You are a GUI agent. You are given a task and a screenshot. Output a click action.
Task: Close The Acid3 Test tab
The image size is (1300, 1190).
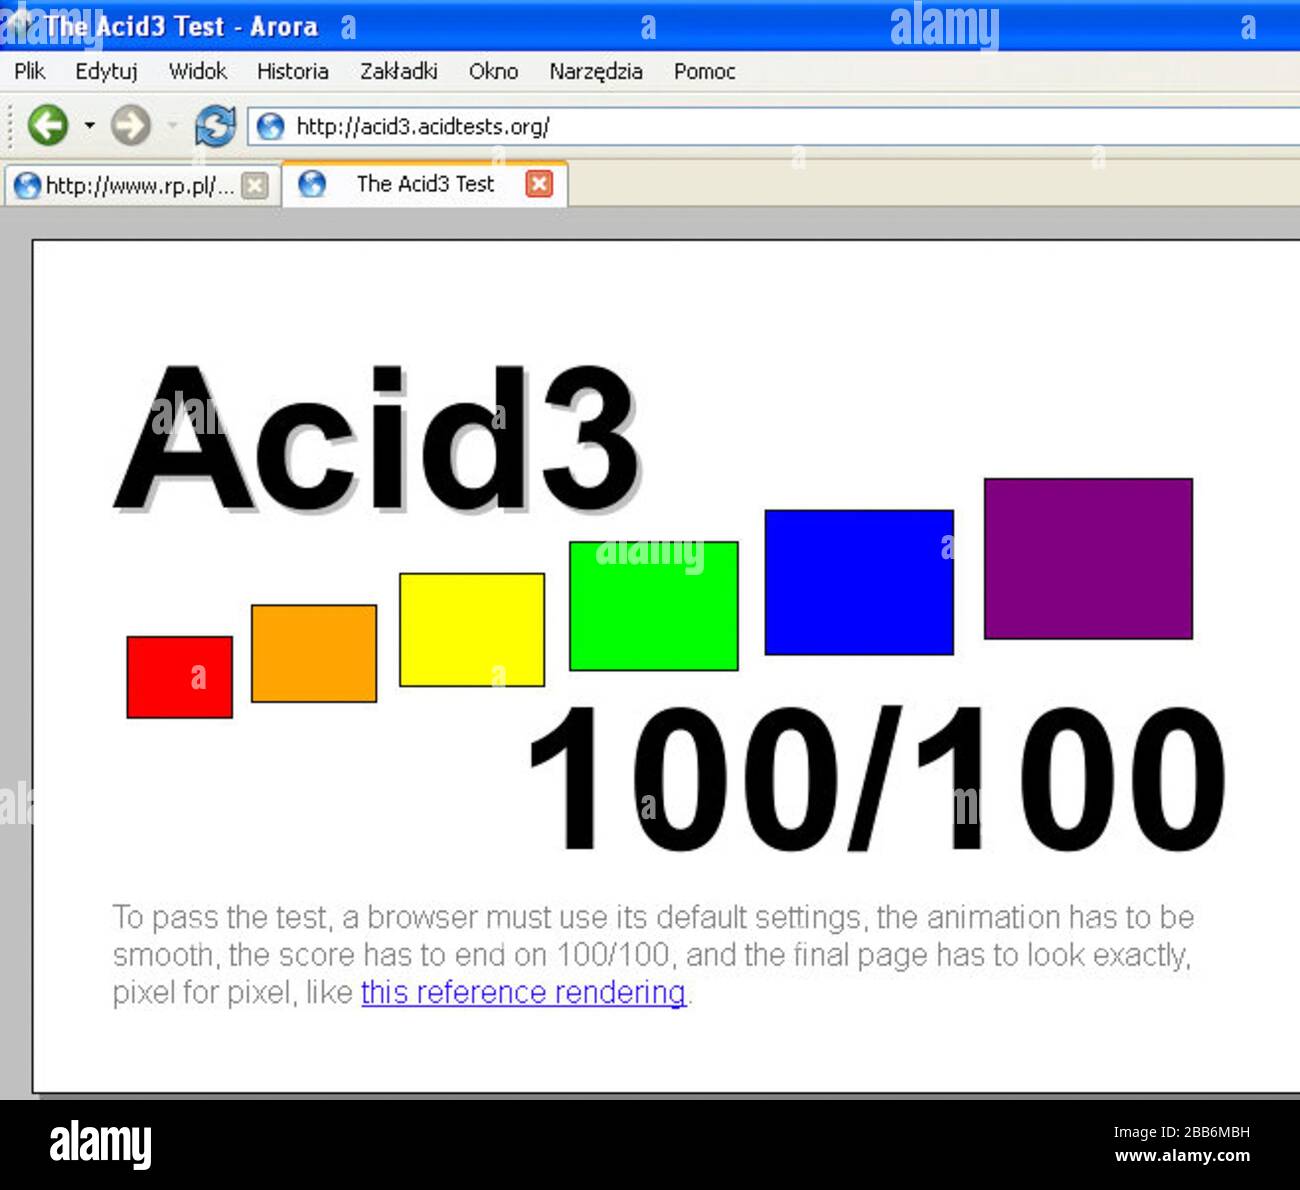point(539,183)
